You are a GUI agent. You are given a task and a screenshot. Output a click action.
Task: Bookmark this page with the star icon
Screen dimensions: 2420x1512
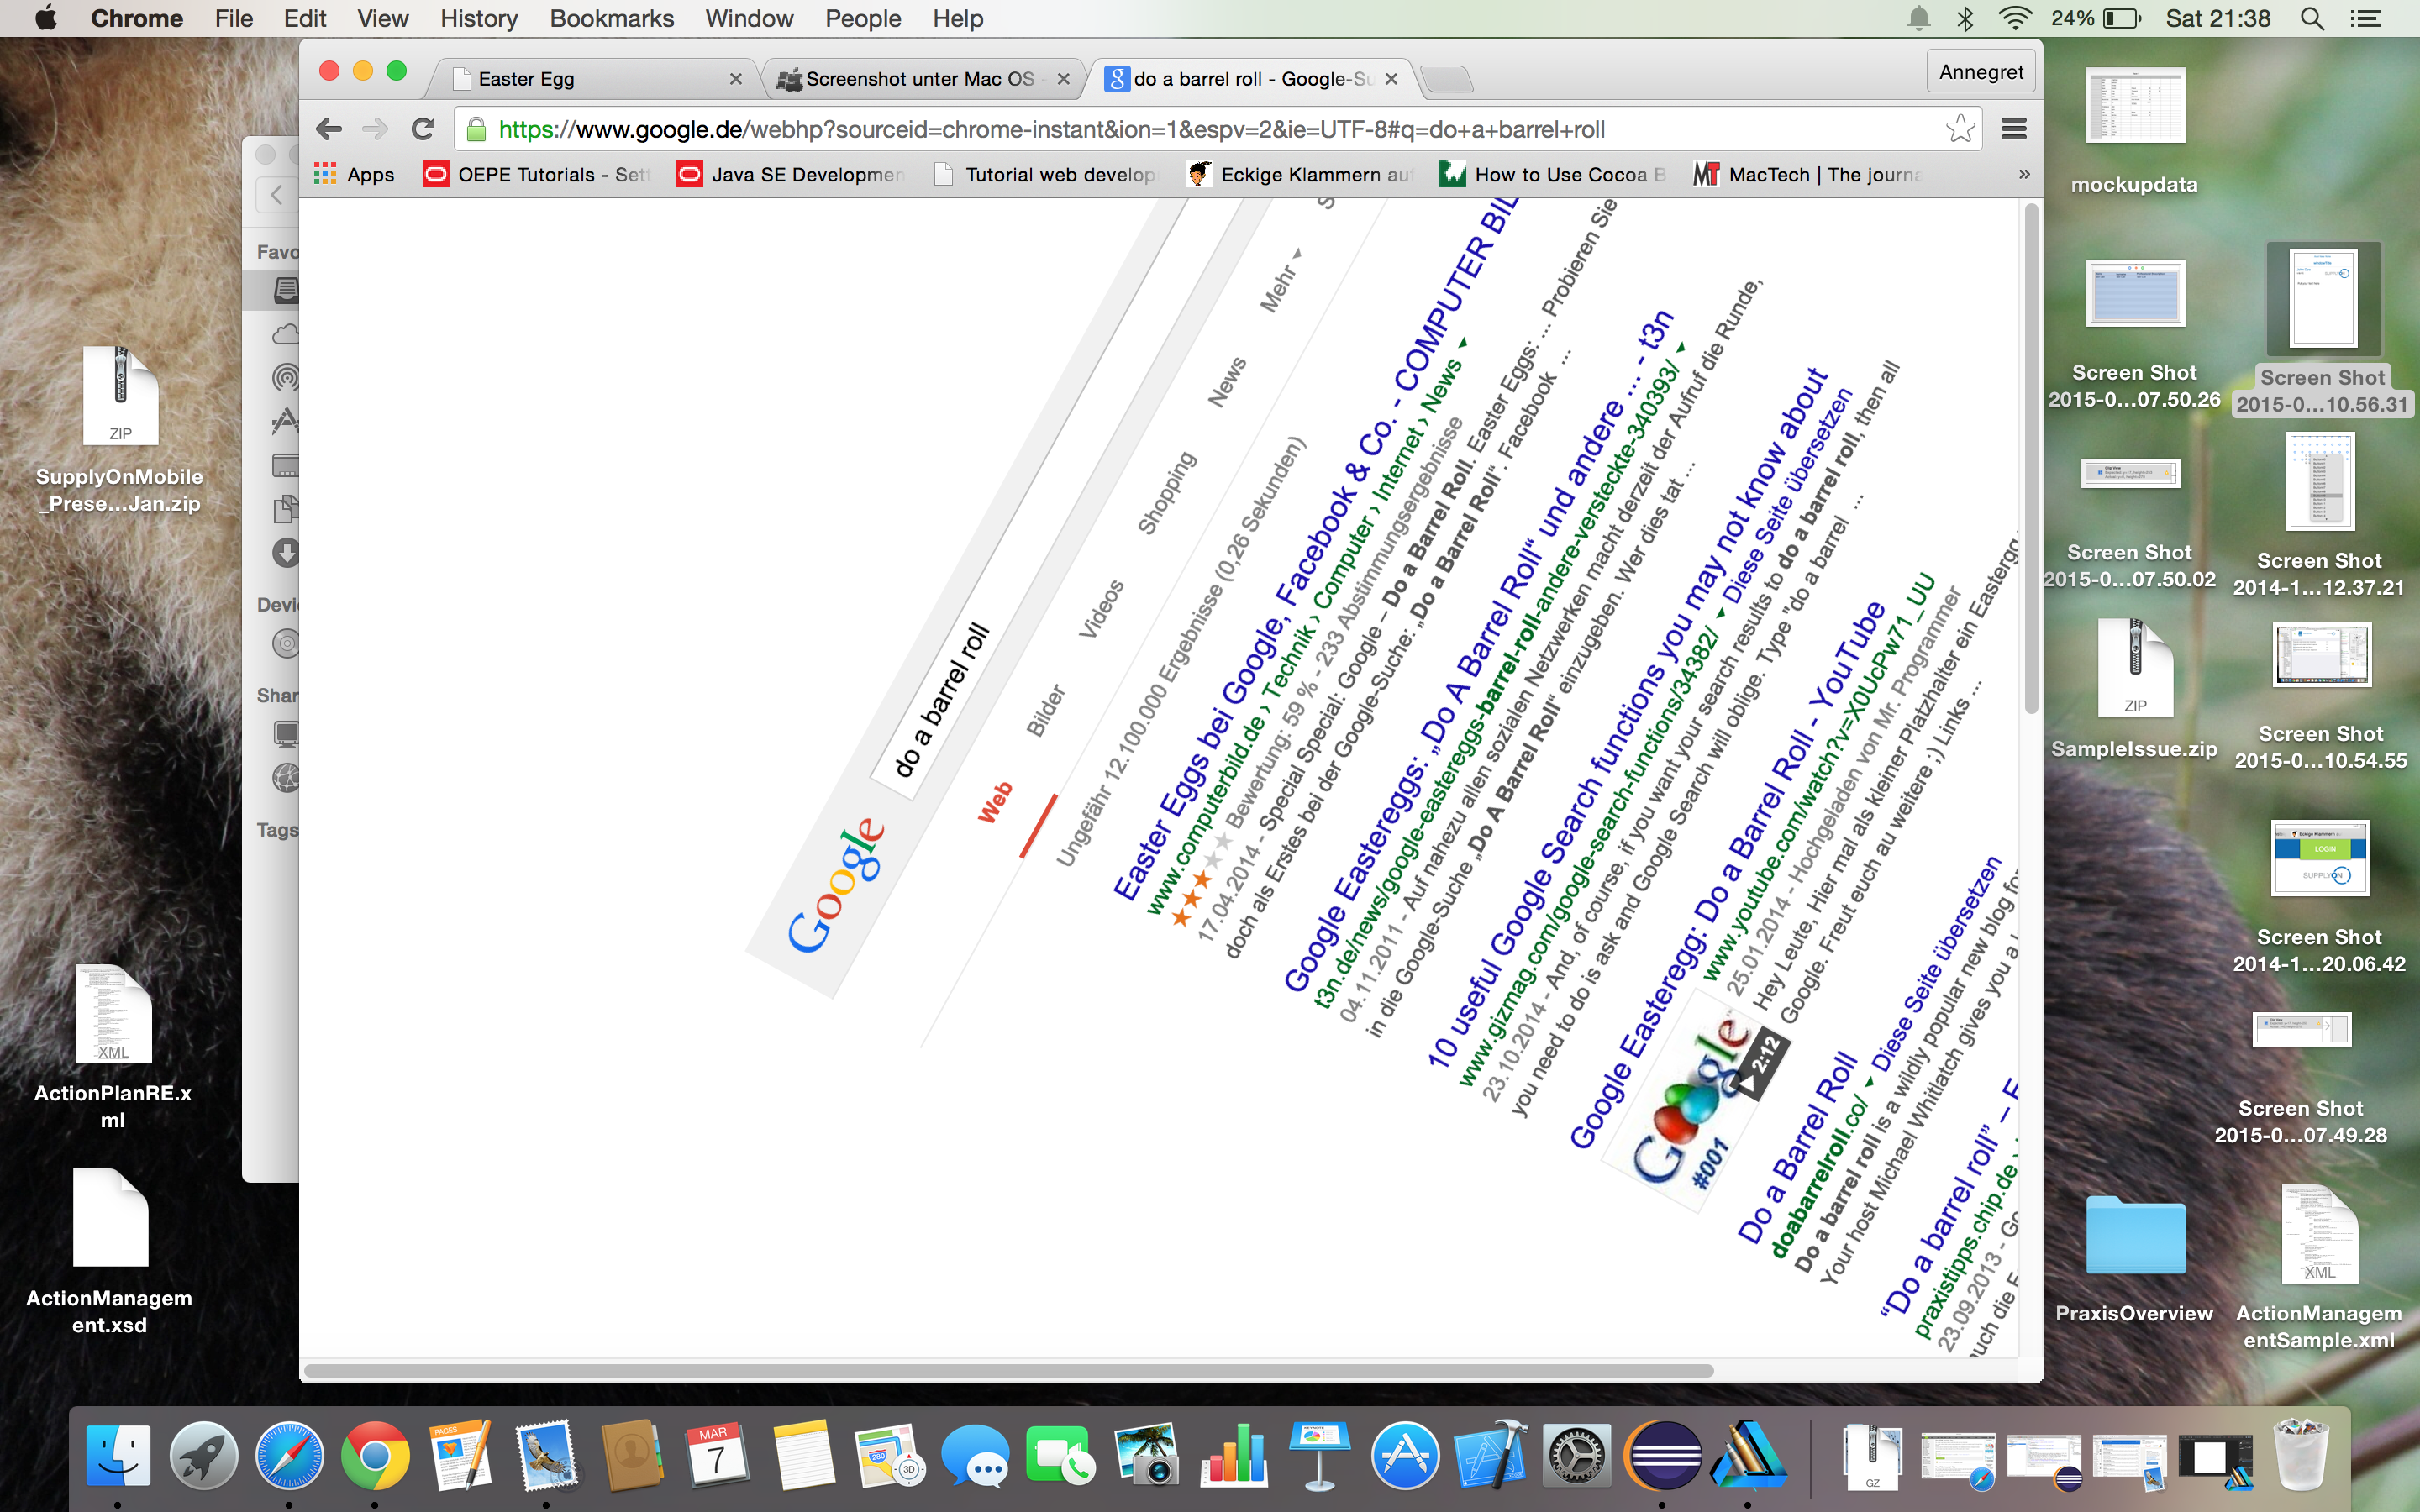point(1960,128)
